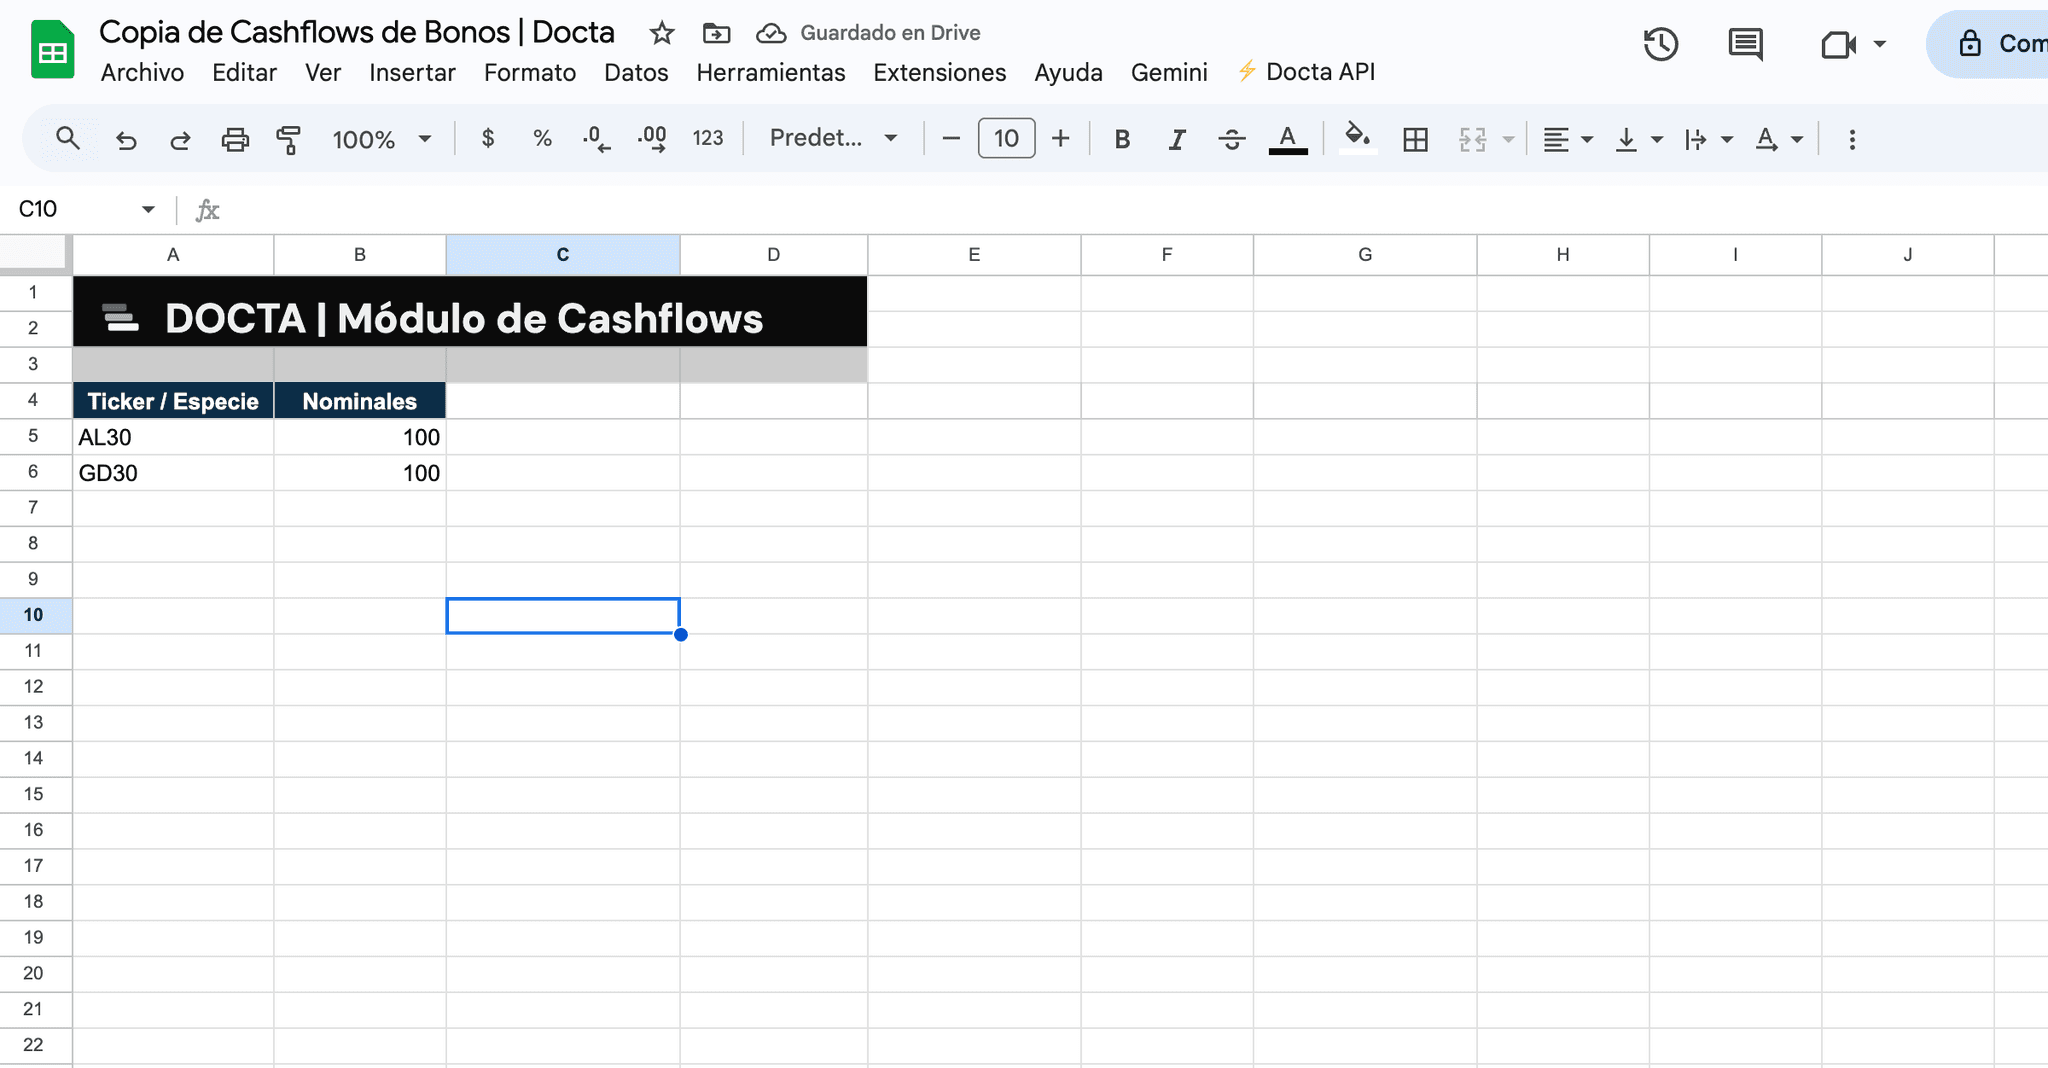Click the select-all corner box

point(35,255)
